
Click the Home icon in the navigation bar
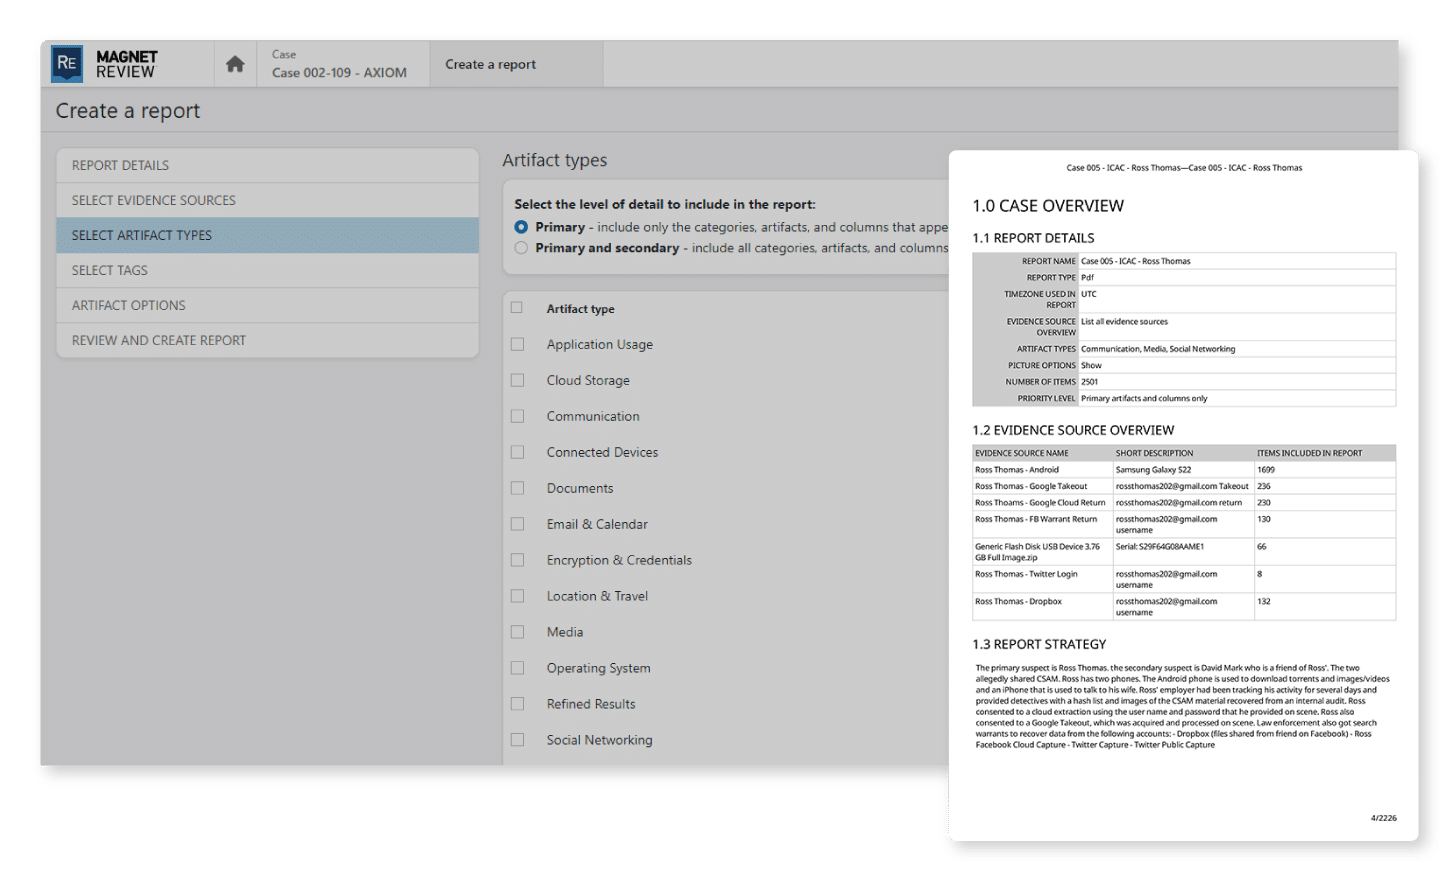pos(234,63)
